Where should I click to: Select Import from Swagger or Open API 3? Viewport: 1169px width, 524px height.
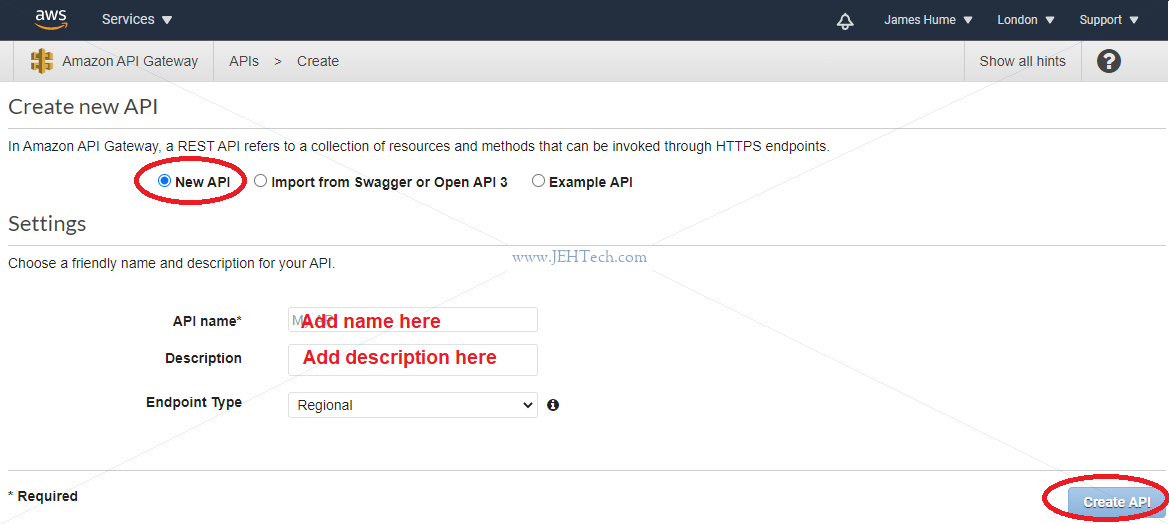[x=260, y=181]
